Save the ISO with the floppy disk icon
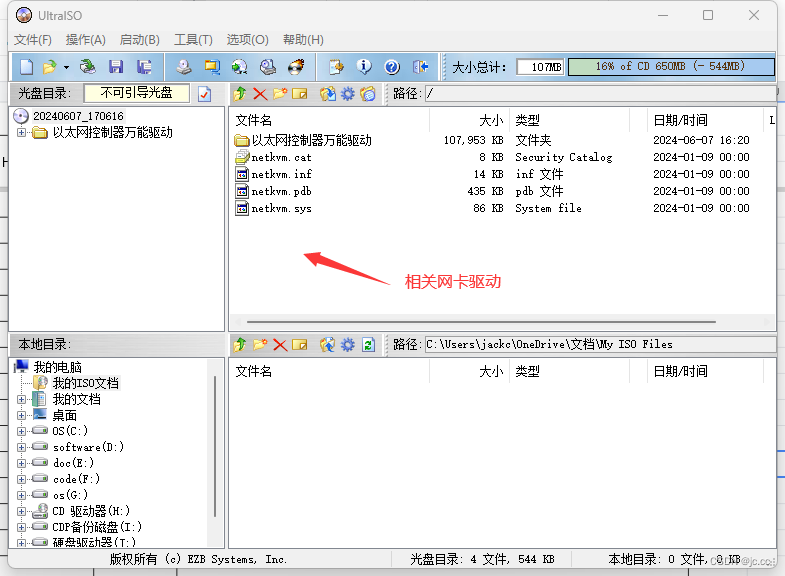The width and height of the screenshot is (785, 576). tap(116, 67)
